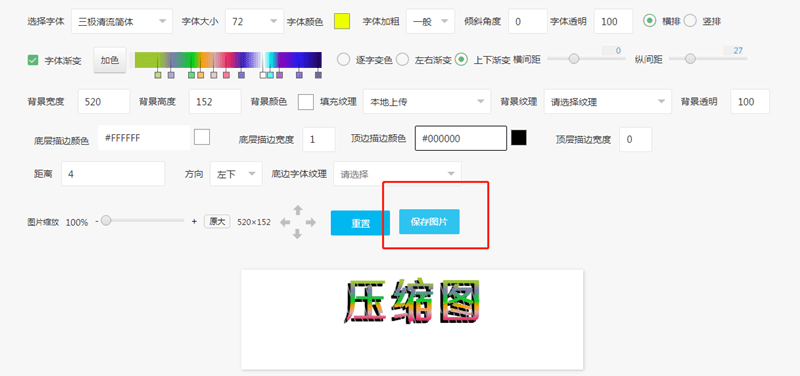Focus the 顶层描边宽度 input field
The width and height of the screenshot is (800, 376).
[636, 139]
